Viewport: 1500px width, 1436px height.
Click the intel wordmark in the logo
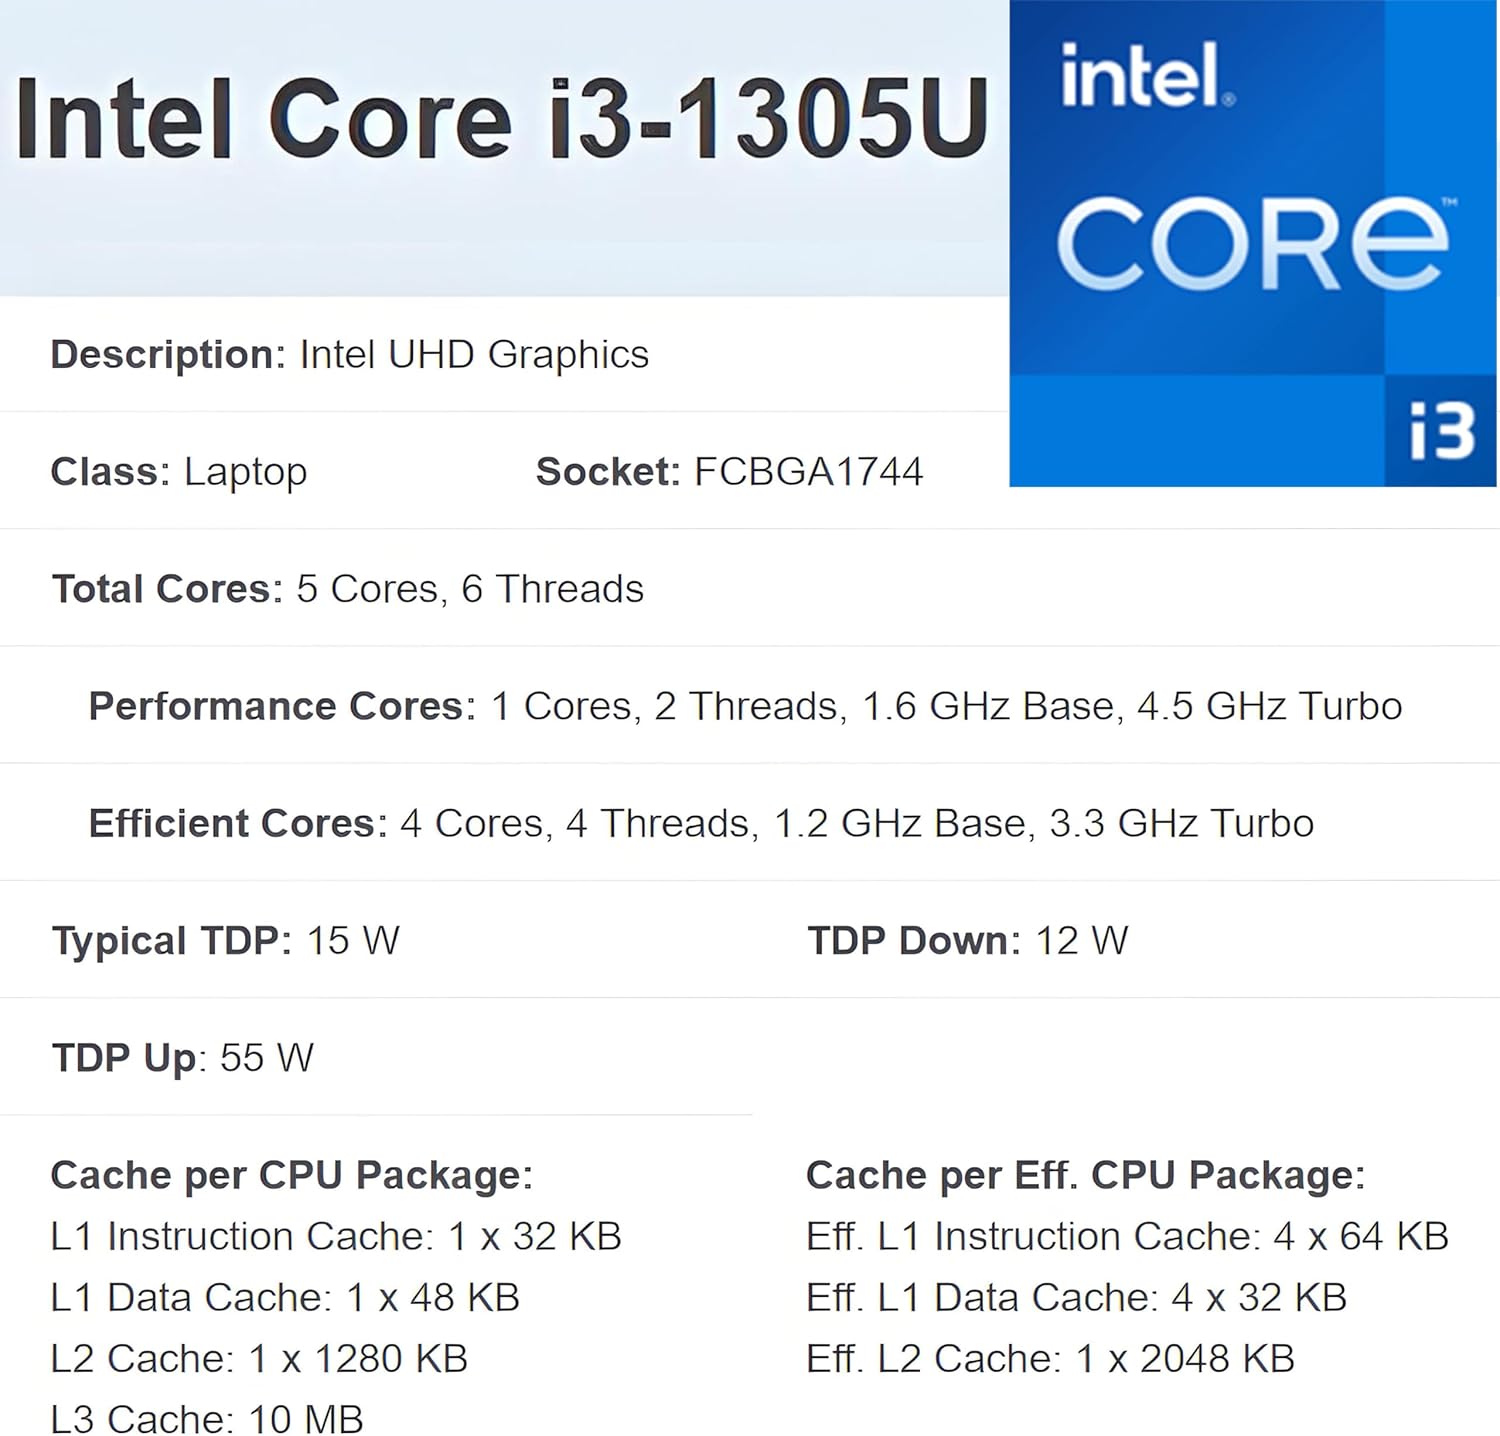[x=1146, y=75]
